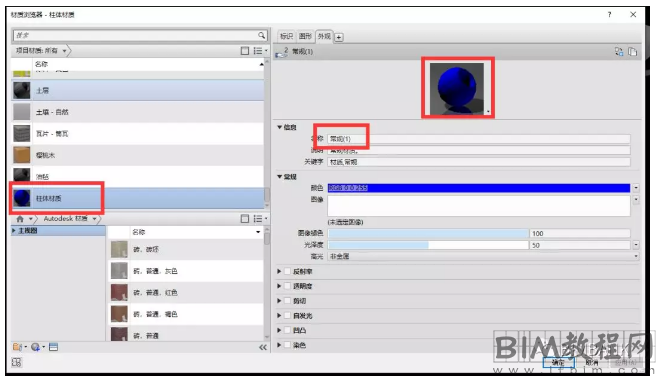The width and height of the screenshot is (661, 379).
Task: Click the add asset plus tab icon
Action: tap(339, 37)
